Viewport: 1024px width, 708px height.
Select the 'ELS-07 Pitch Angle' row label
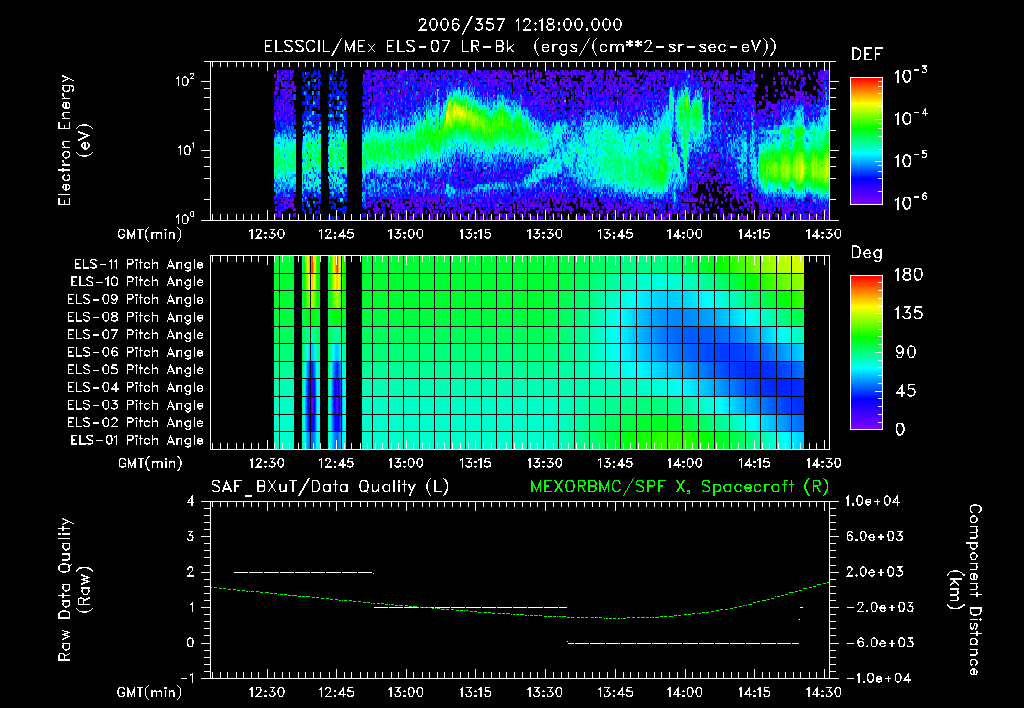tap(136, 335)
